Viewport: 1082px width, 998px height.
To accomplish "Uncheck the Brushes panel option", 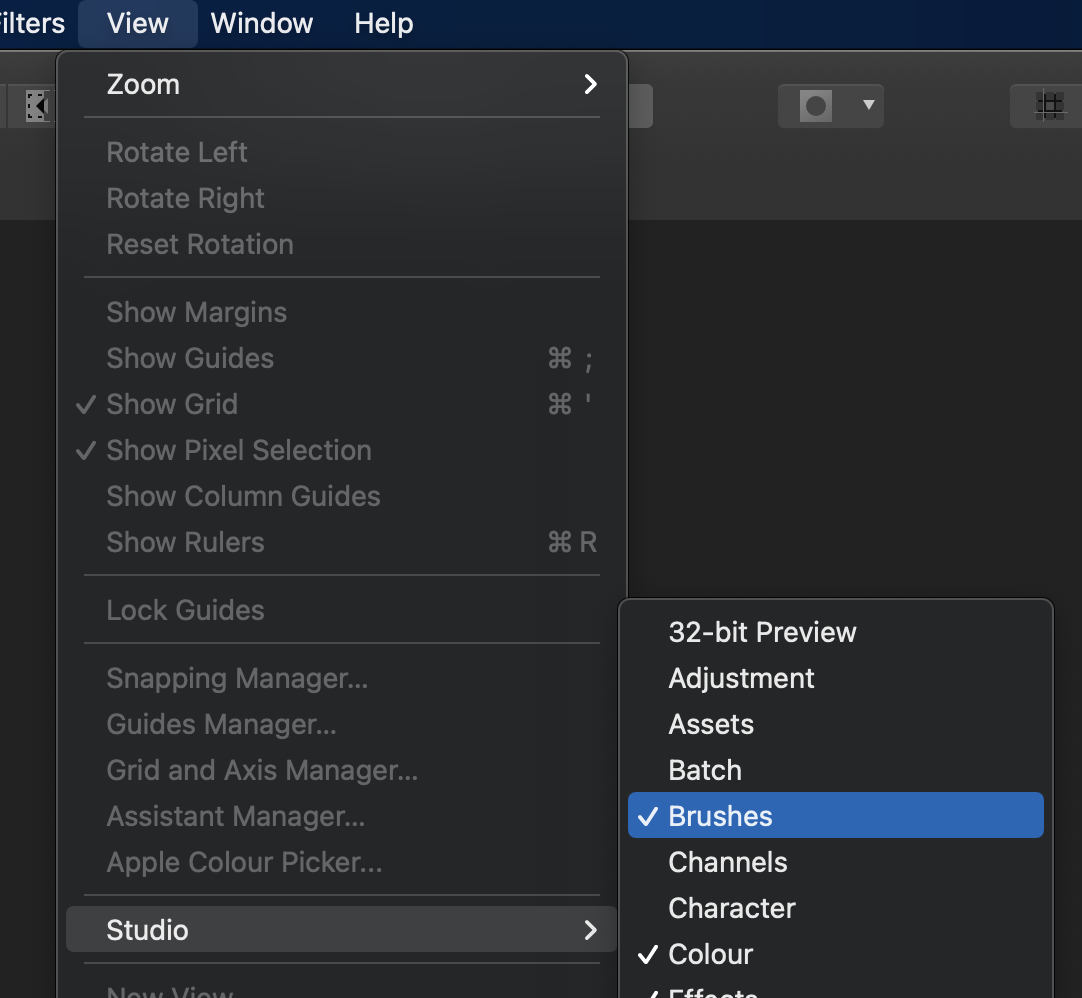I will point(834,816).
